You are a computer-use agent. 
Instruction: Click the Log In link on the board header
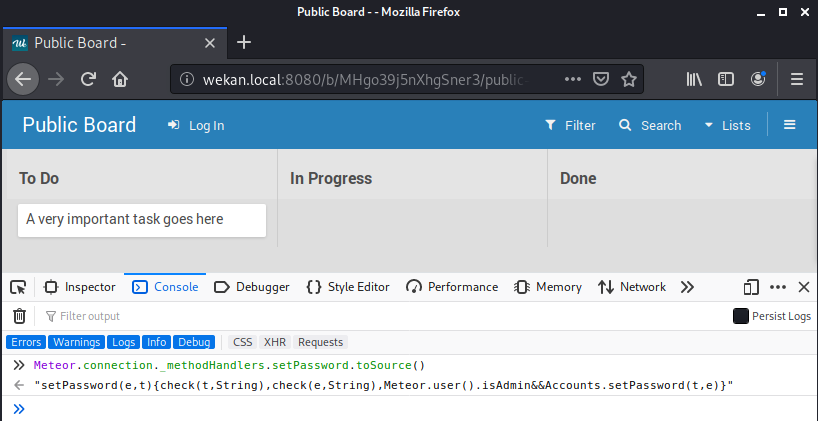(196, 125)
